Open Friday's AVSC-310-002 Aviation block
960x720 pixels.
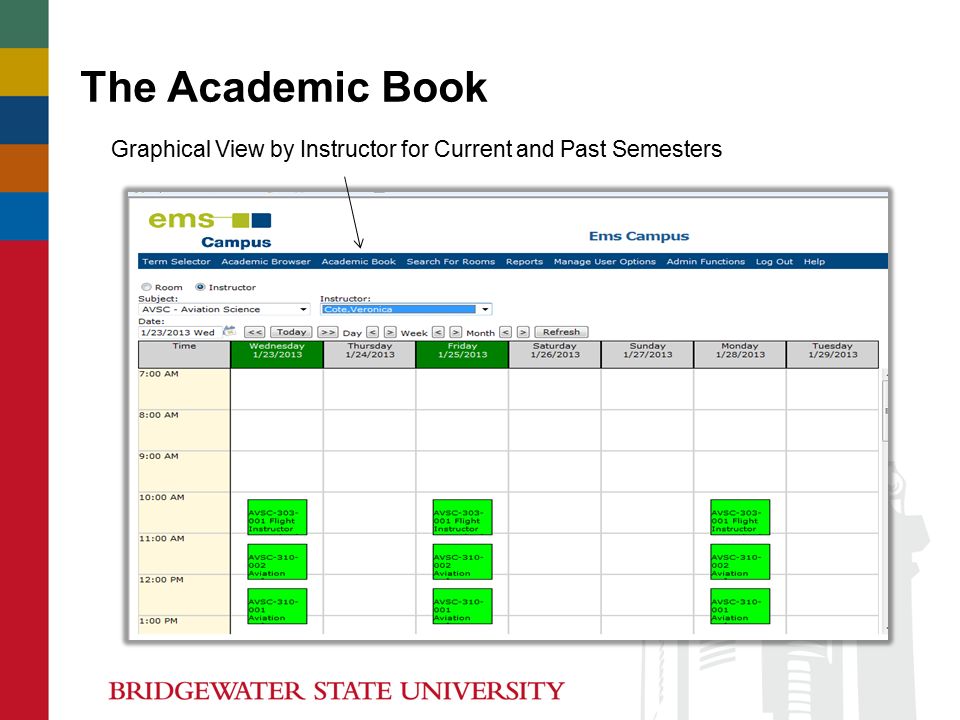(x=462, y=562)
